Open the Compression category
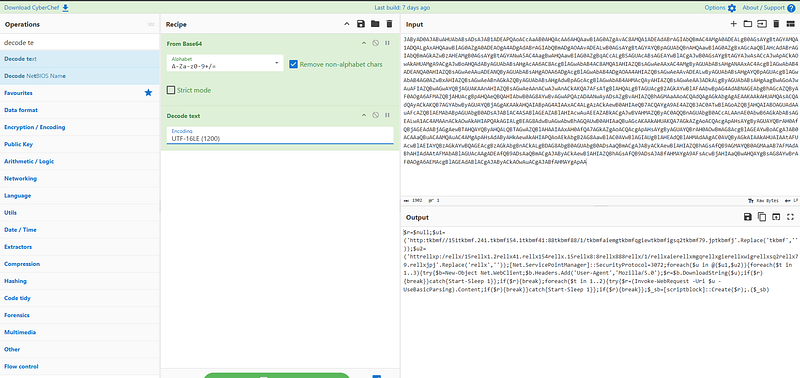Screen dimensions: 800x378 click(79, 264)
